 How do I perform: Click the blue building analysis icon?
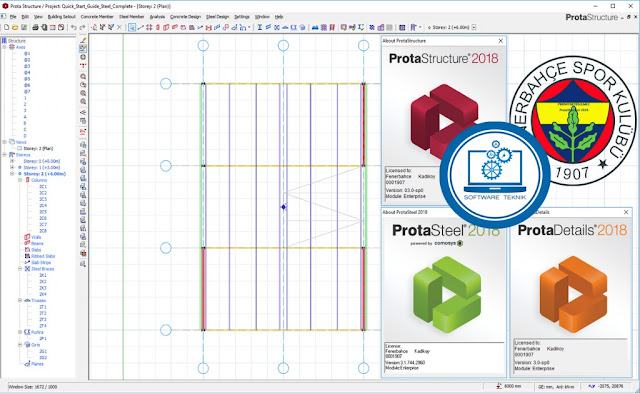coord(315,27)
